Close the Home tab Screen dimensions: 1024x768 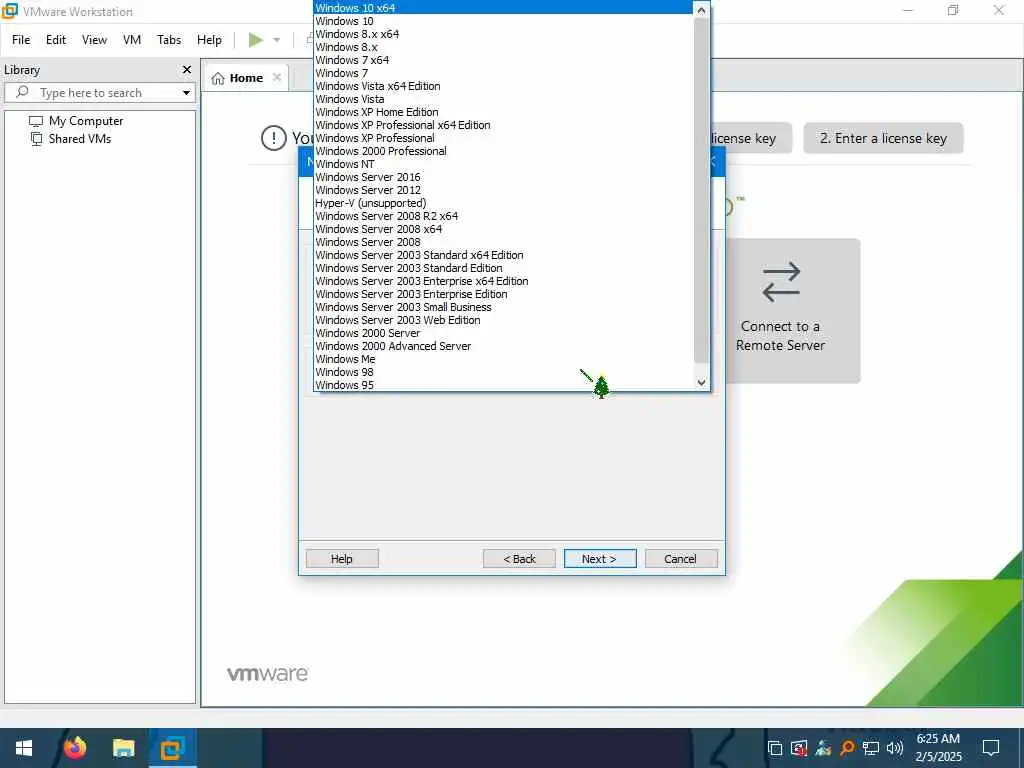click(x=277, y=77)
